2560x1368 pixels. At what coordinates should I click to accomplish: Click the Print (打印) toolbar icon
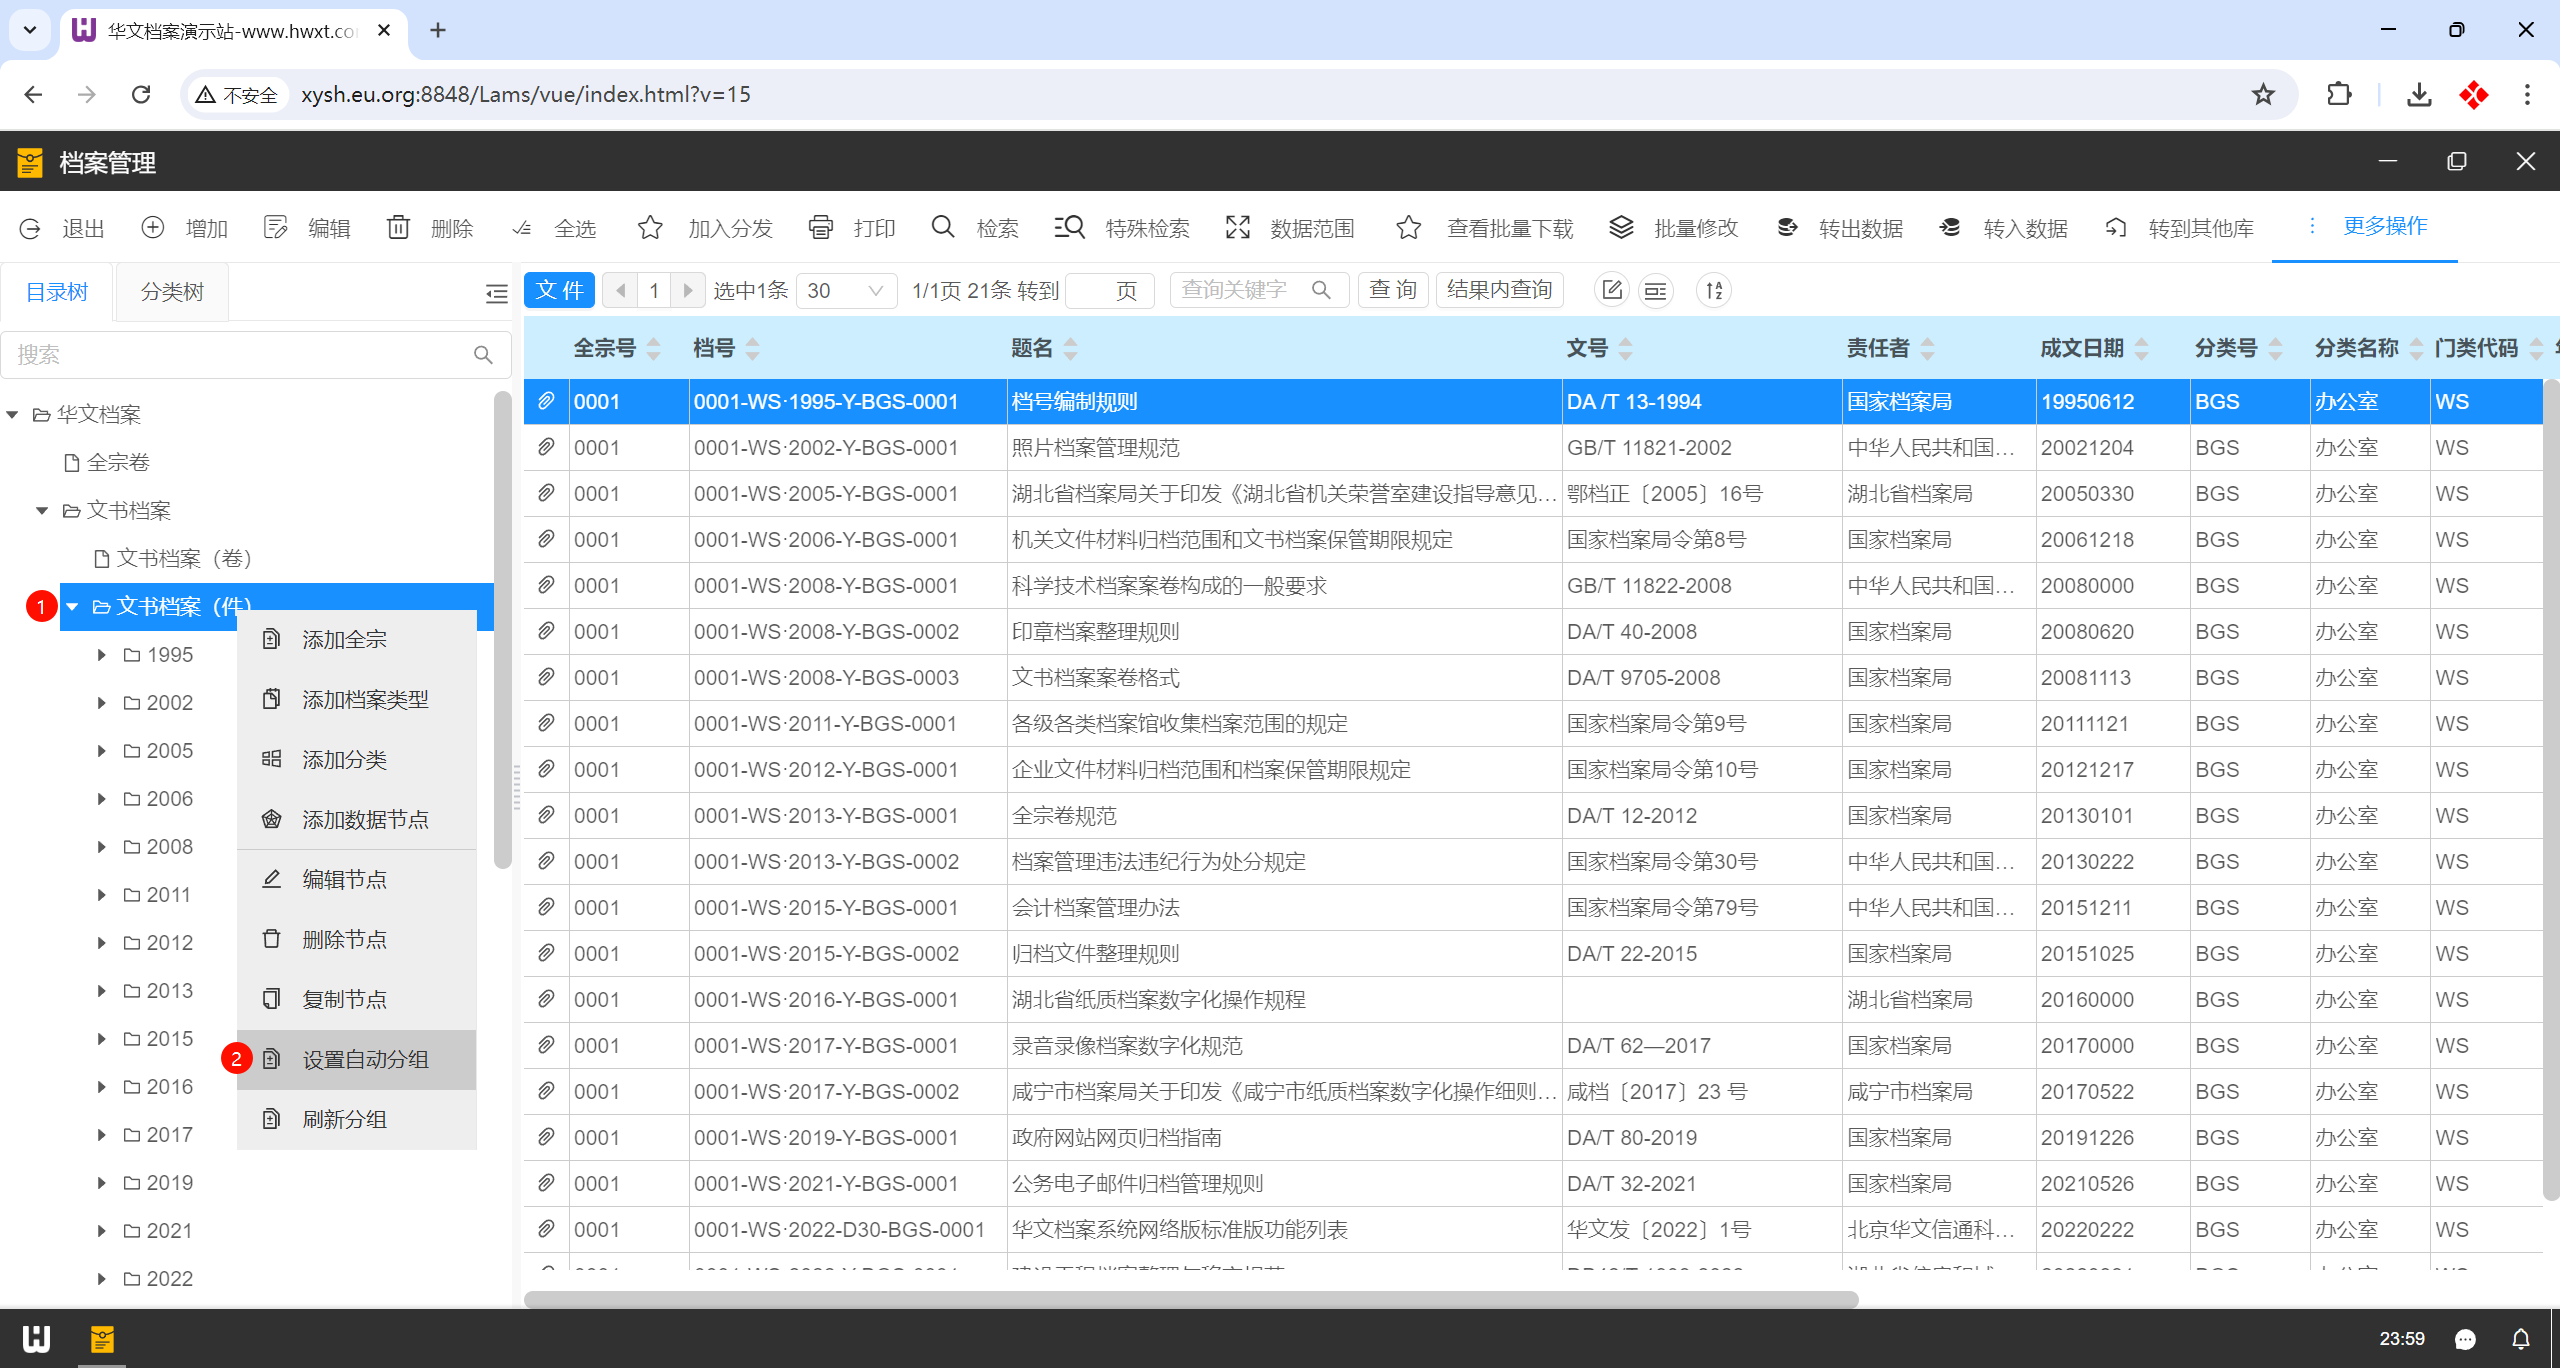(x=820, y=228)
